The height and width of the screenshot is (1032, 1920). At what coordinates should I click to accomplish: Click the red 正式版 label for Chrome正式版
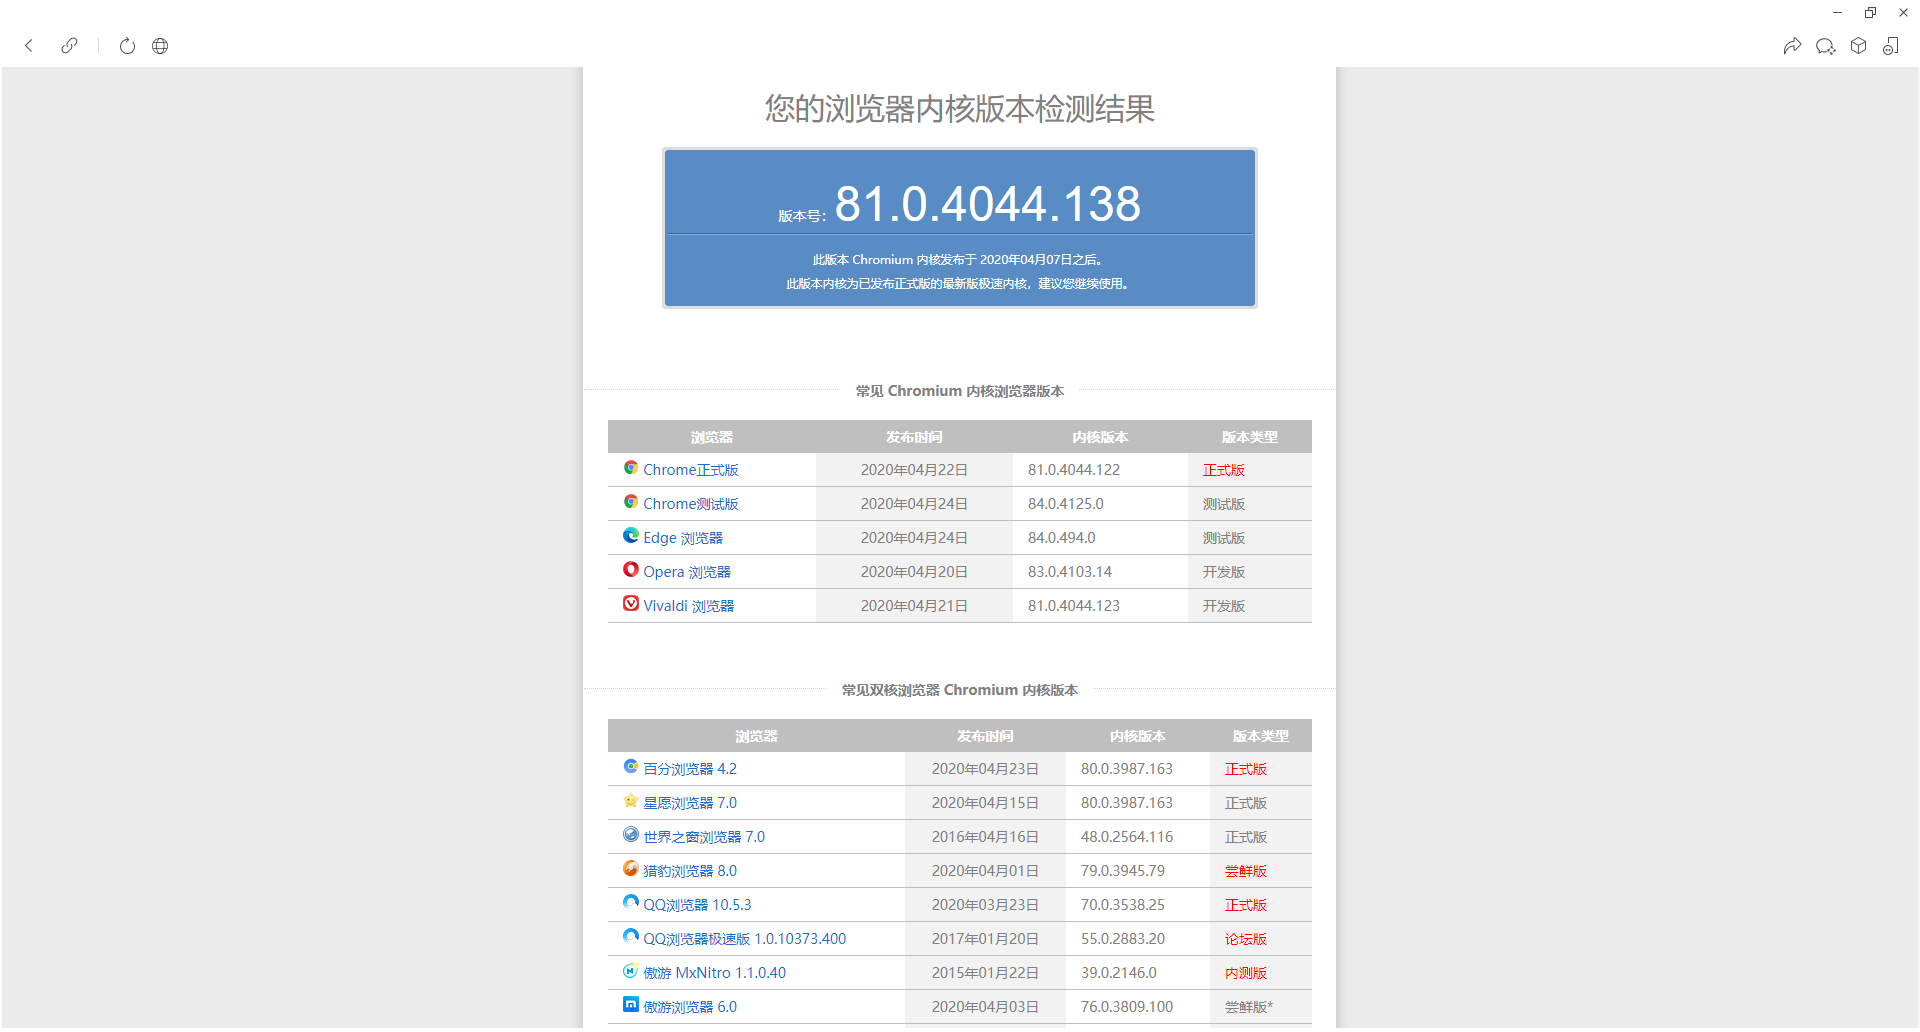pos(1224,470)
